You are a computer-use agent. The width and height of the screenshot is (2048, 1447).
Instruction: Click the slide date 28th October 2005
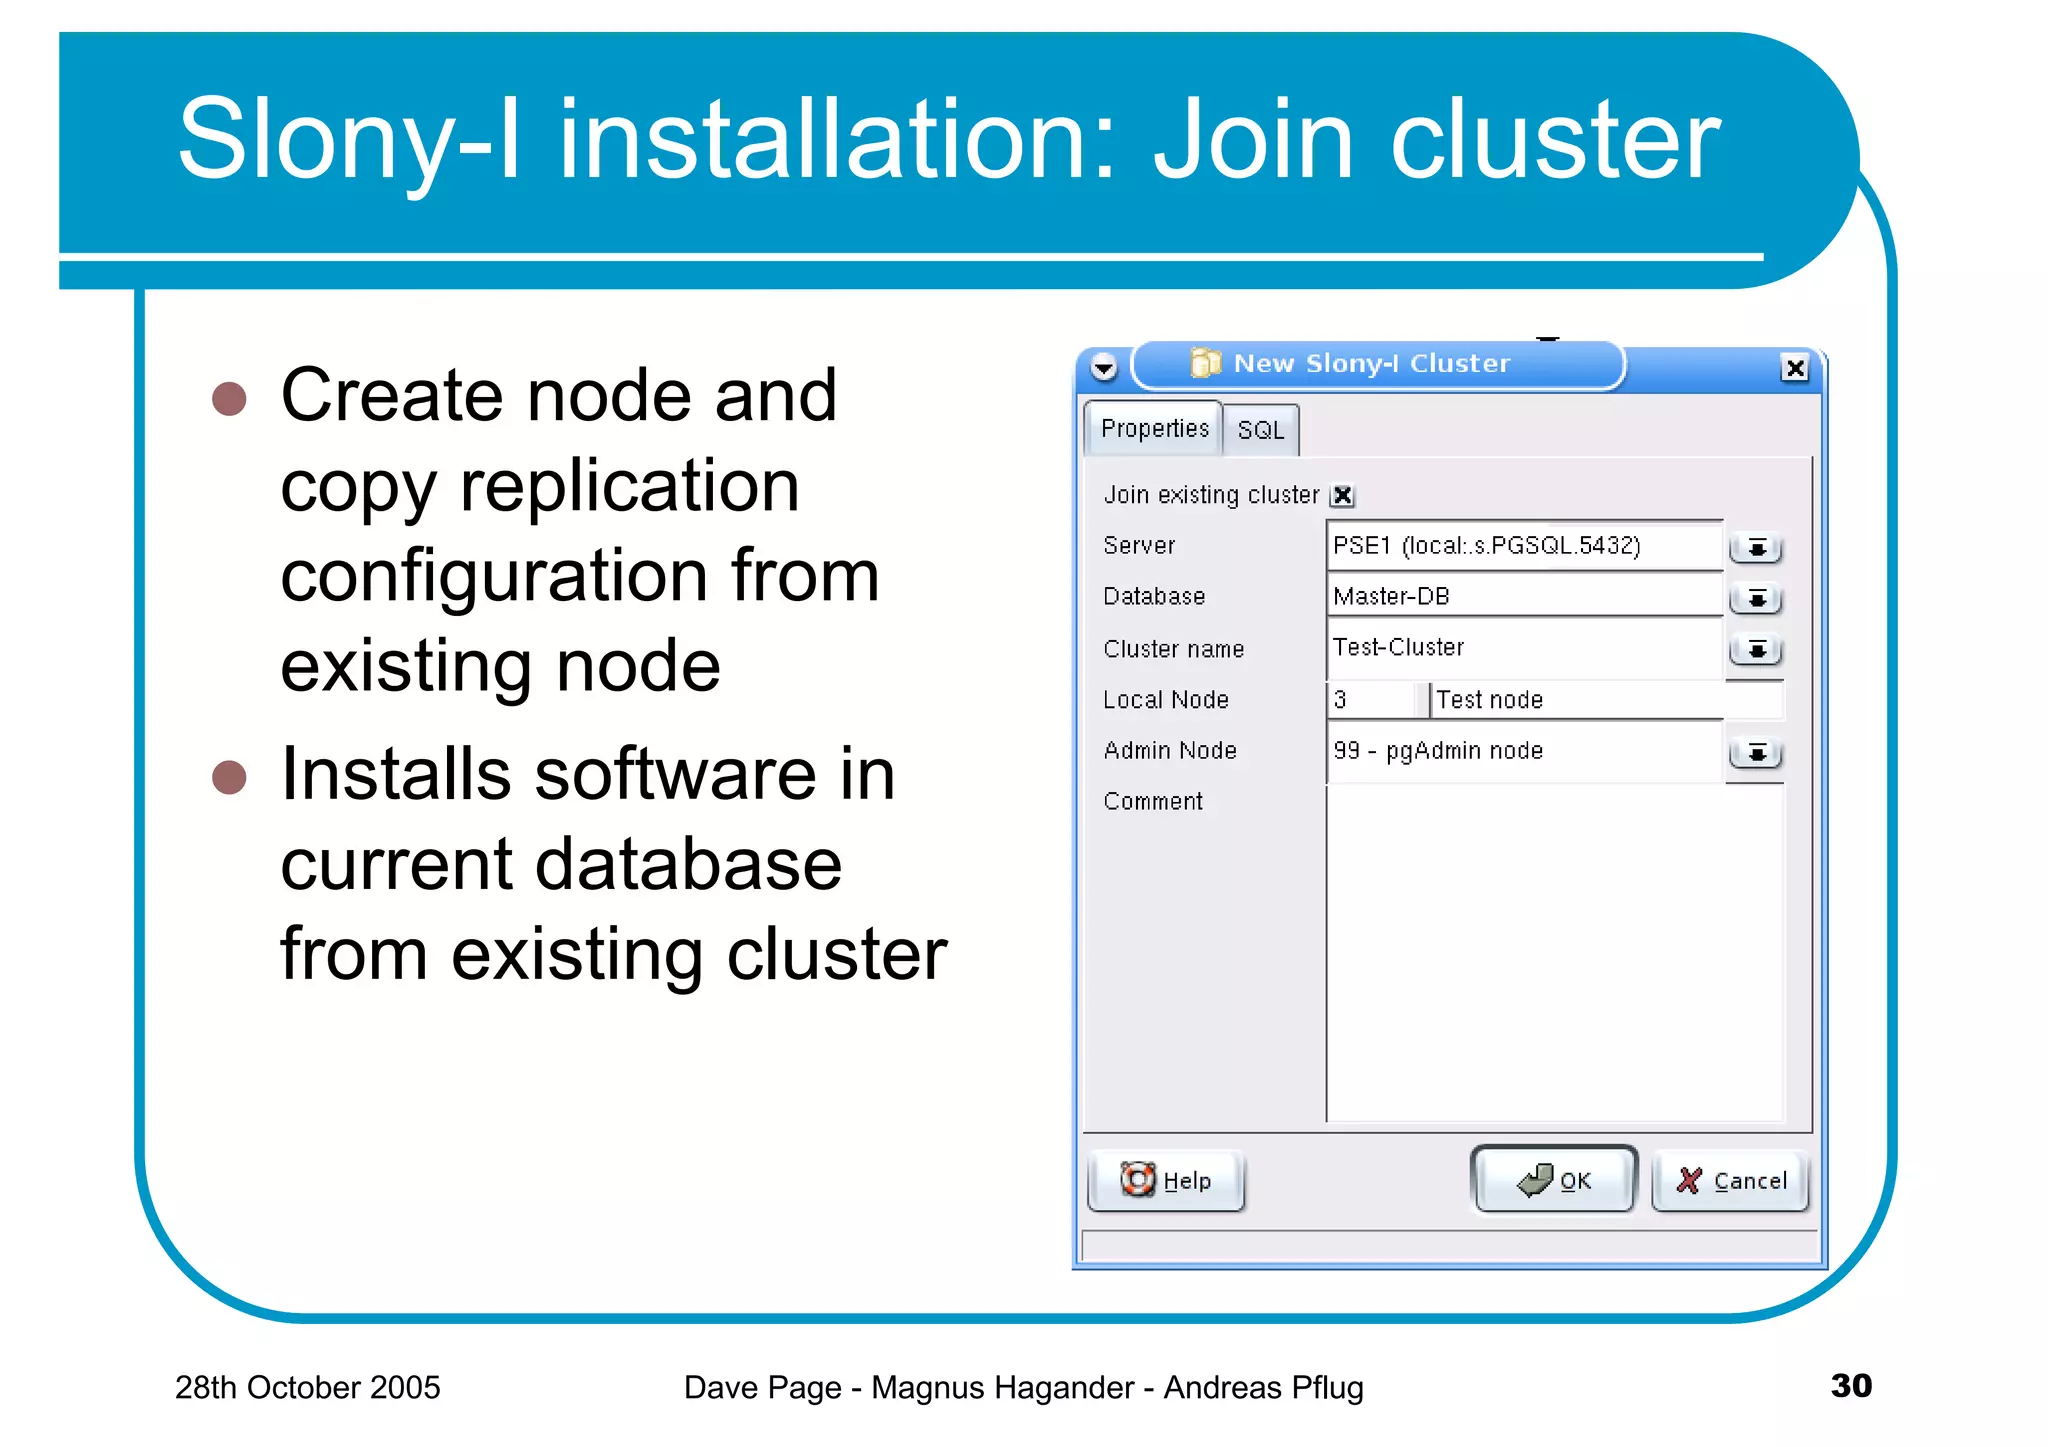308,1388
